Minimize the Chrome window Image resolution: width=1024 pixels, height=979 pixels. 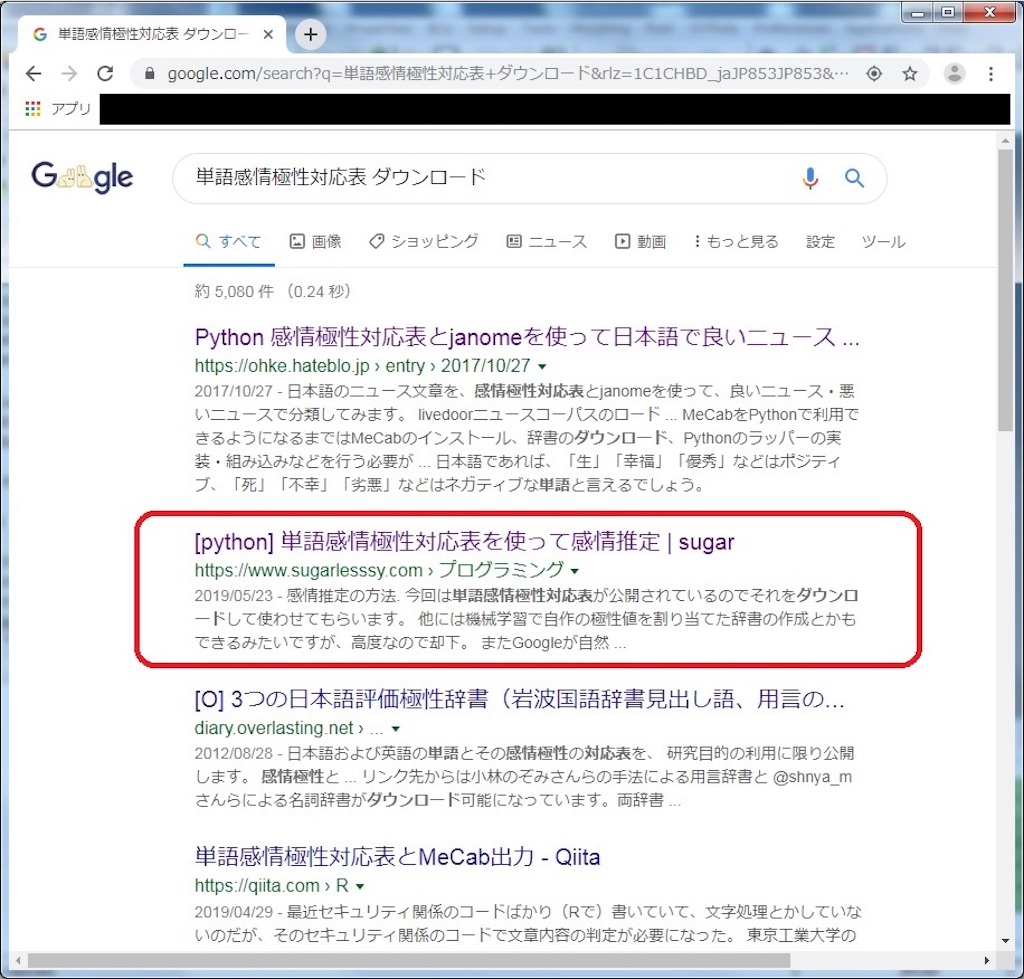point(918,12)
